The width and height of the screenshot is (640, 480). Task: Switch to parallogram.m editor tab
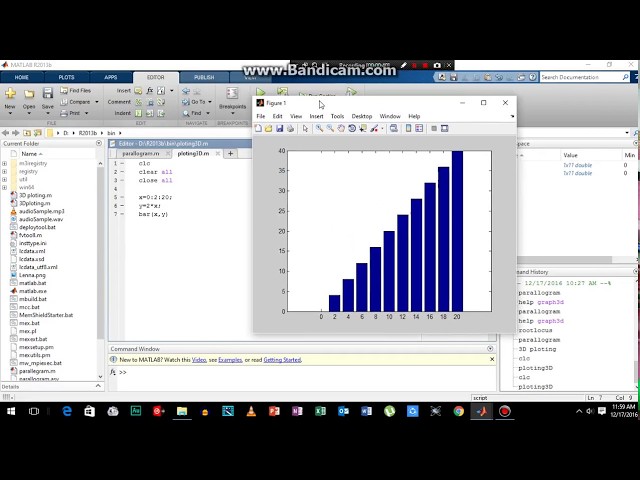point(141,153)
